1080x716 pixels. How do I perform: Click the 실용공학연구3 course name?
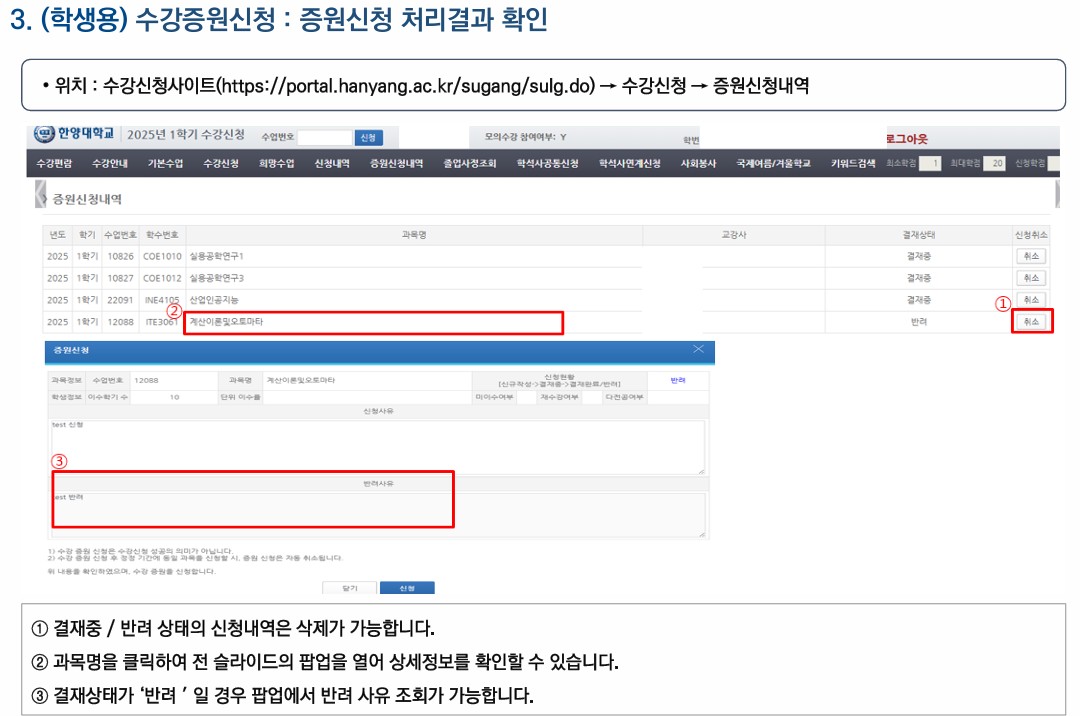pos(217,278)
